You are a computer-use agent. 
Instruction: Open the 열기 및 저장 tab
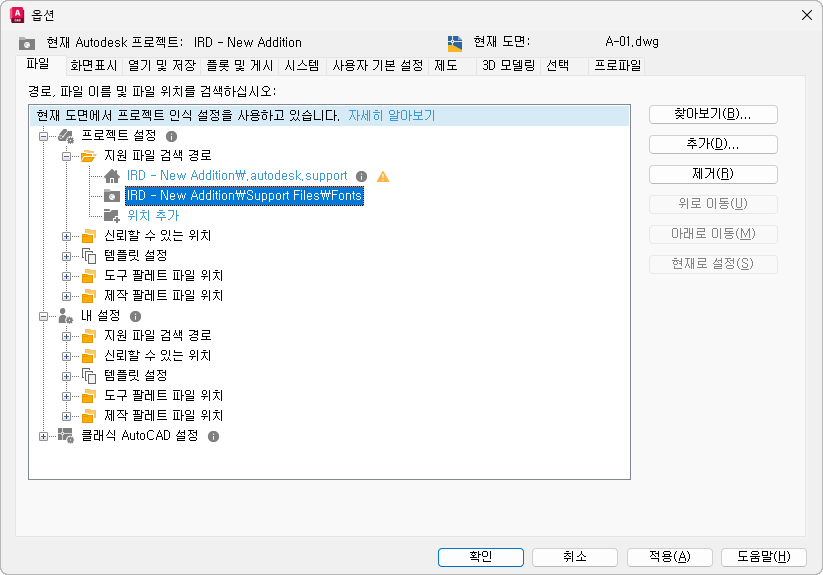[x=162, y=66]
